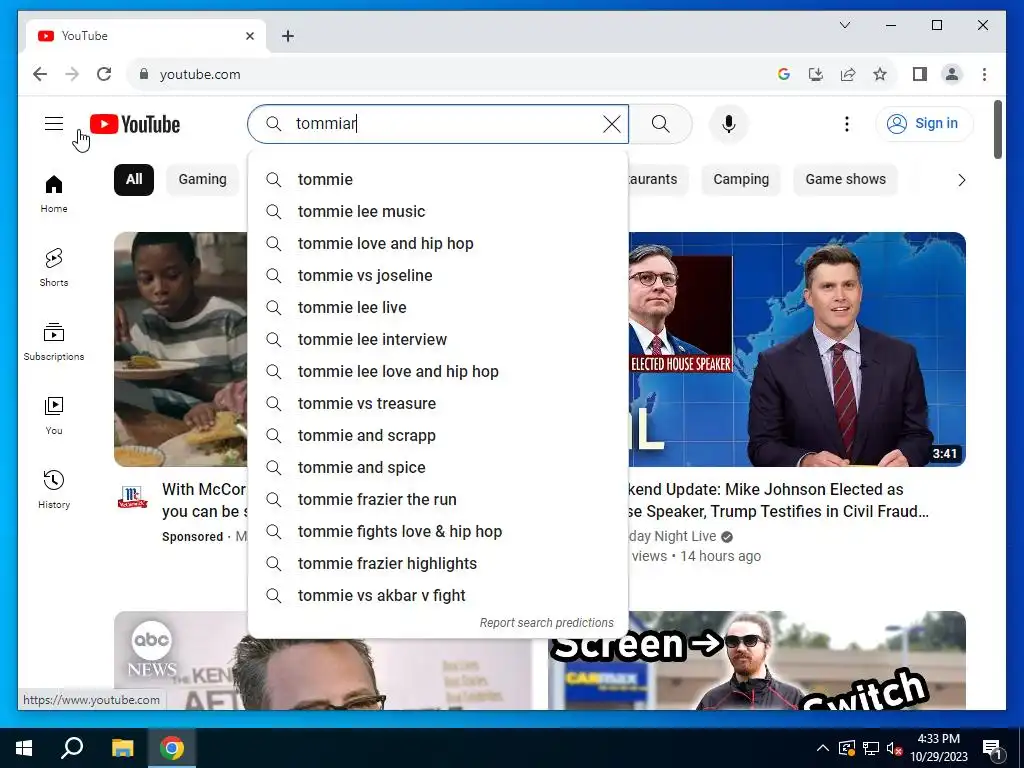This screenshot has width=1024, height=768.
Task: Clear the search box with the X
Action: [611, 124]
